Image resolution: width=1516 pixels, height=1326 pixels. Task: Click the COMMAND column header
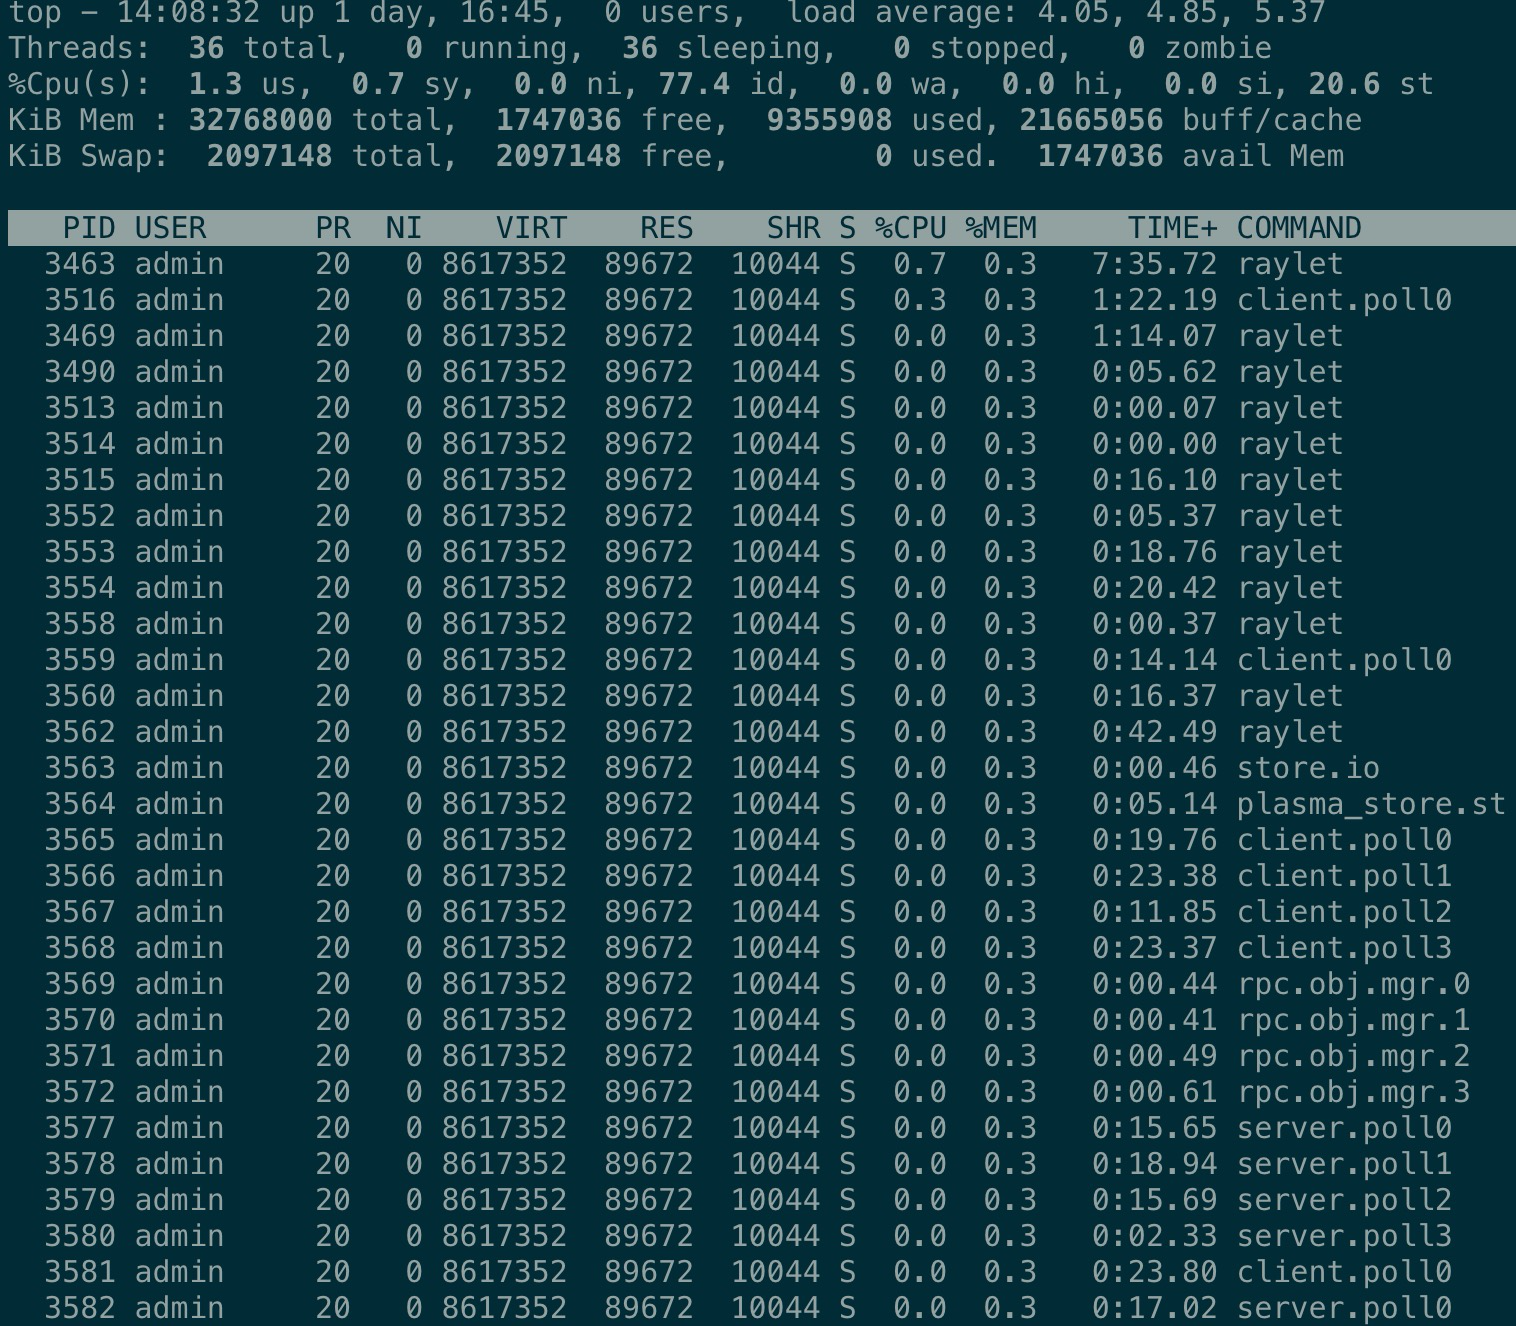1299,228
